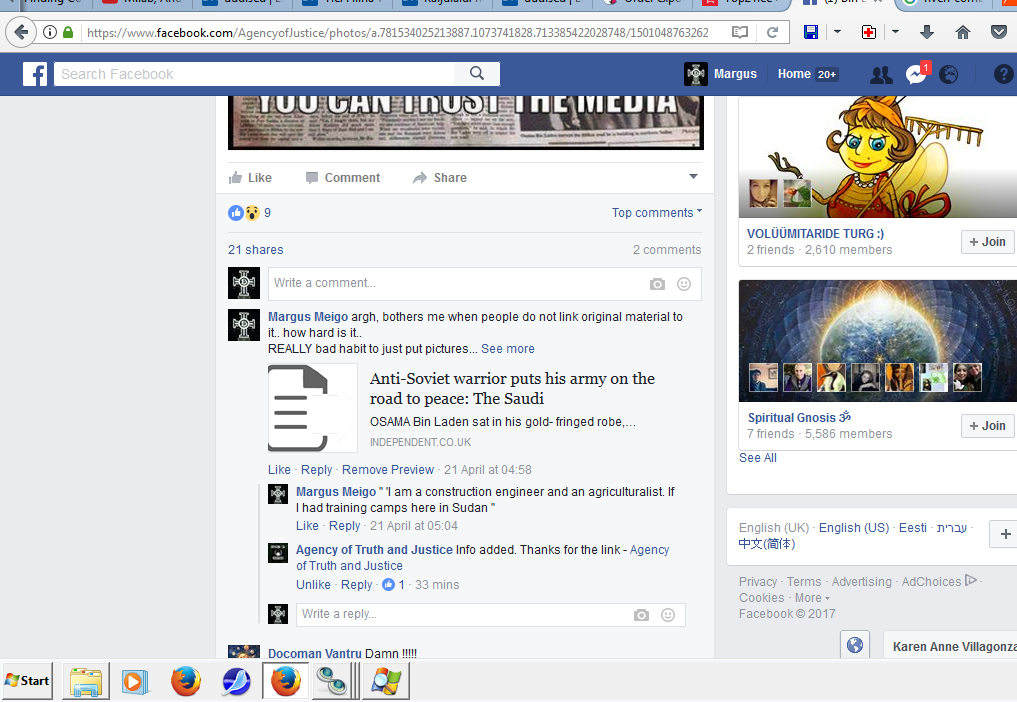Switch language to Eesti
This screenshot has width=1017, height=702.
[x=913, y=528]
